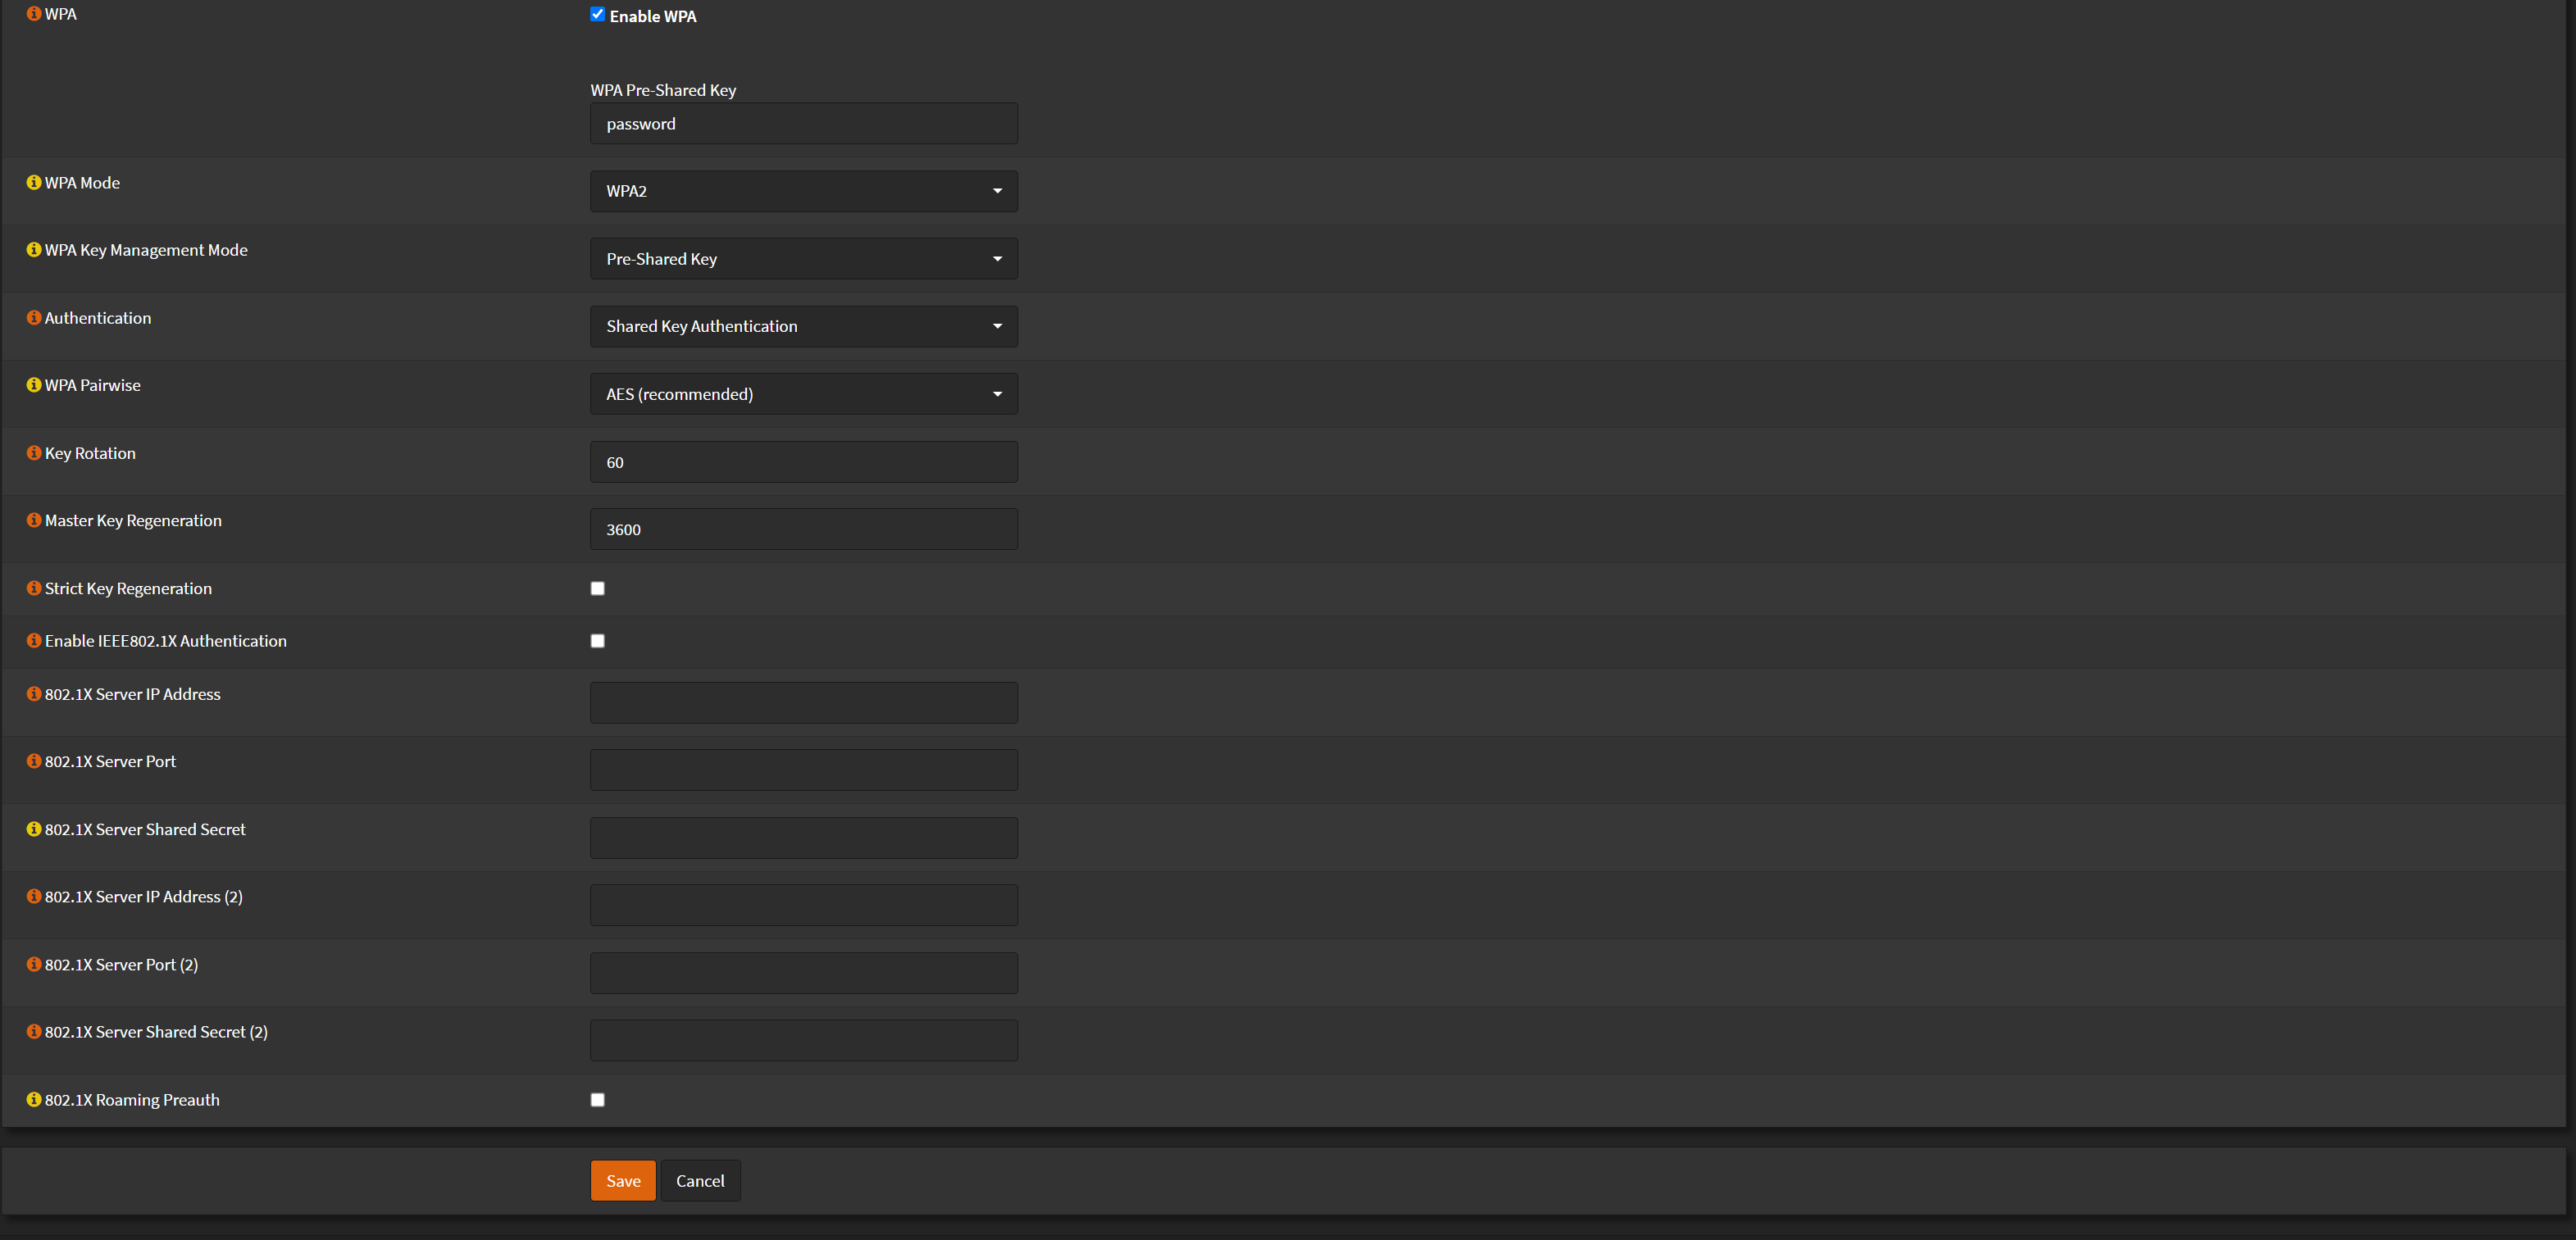
Task: Click inside the WPA Pre-Shared Key field
Action: click(x=803, y=123)
